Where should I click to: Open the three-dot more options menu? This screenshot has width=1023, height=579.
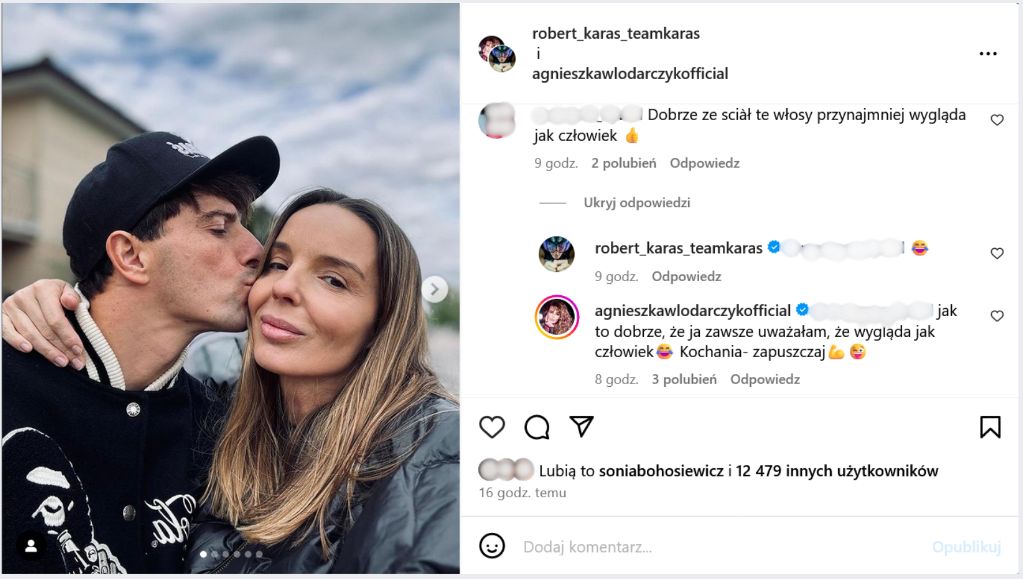(x=988, y=54)
